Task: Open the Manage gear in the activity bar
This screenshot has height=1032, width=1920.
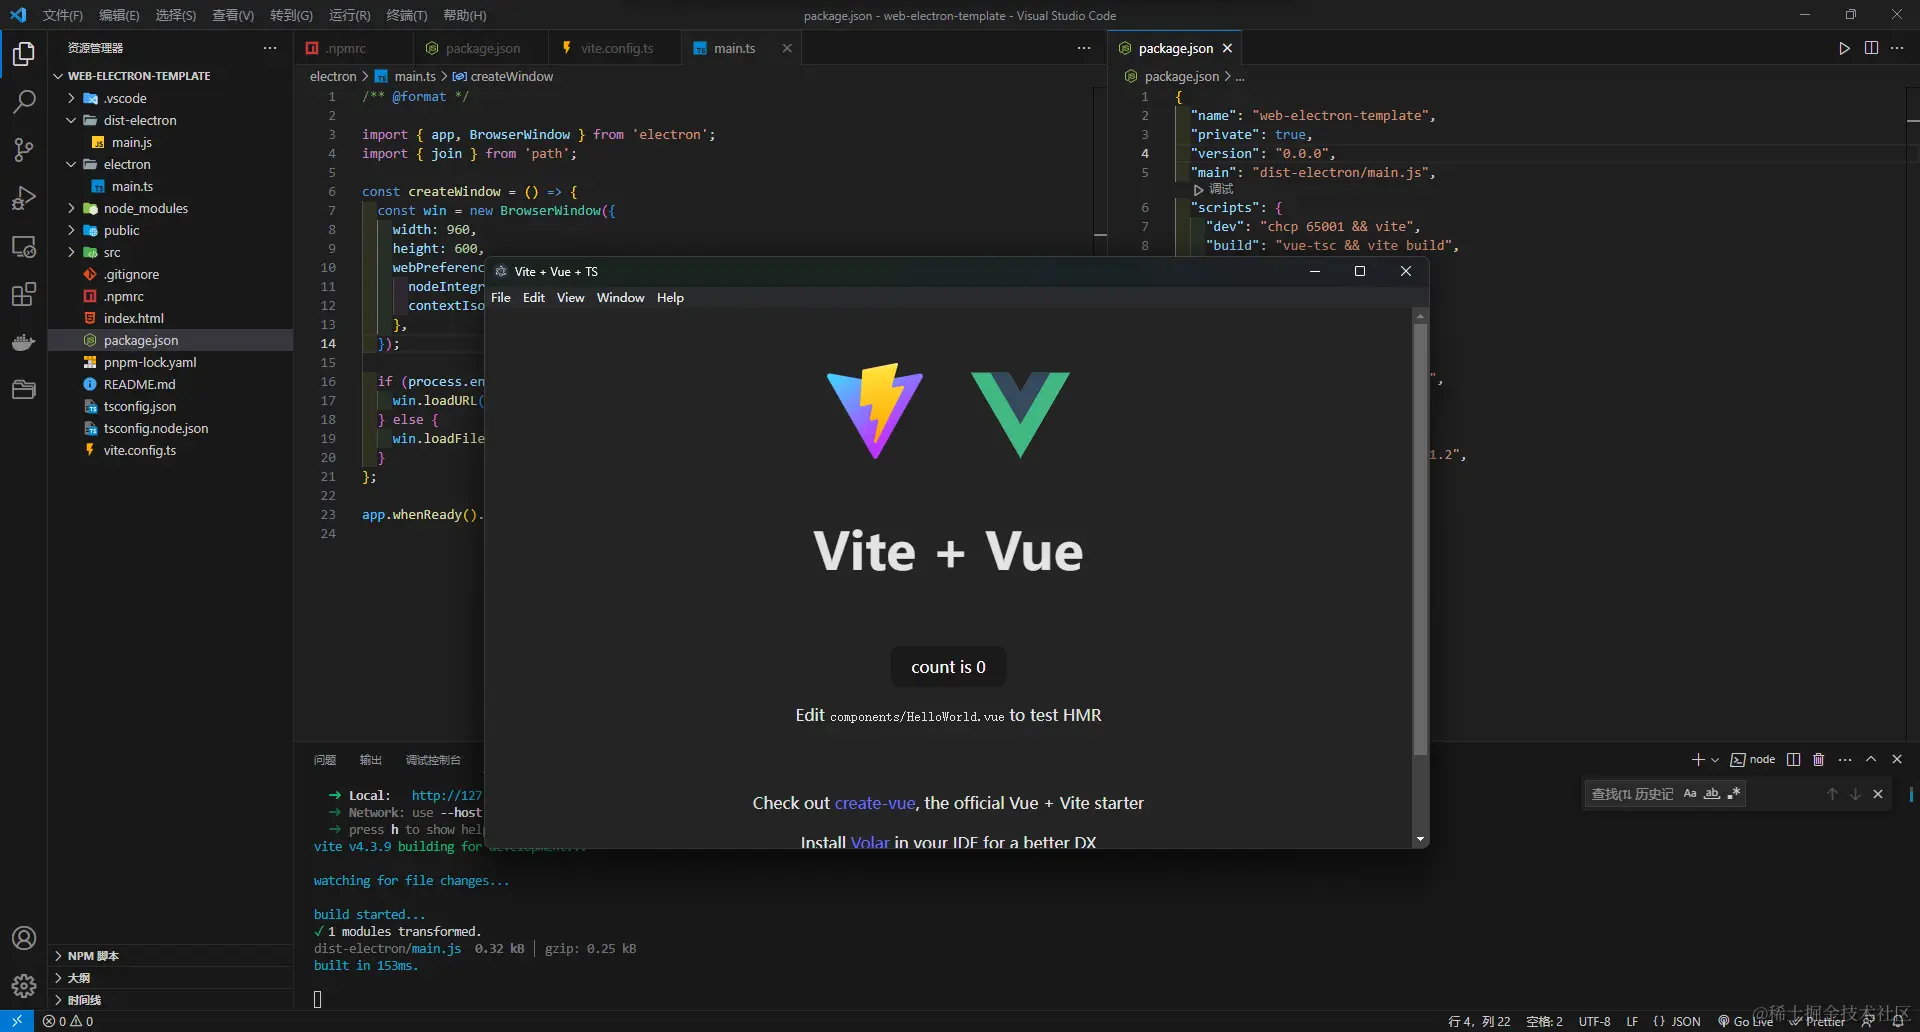Action: click(23, 986)
